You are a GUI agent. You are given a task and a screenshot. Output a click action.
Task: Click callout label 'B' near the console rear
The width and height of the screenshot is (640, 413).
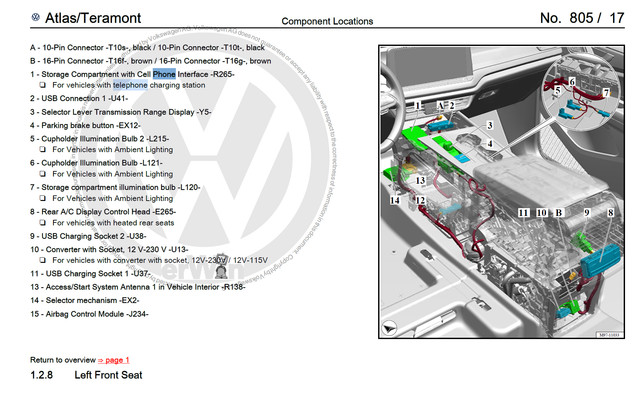pos(559,213)
